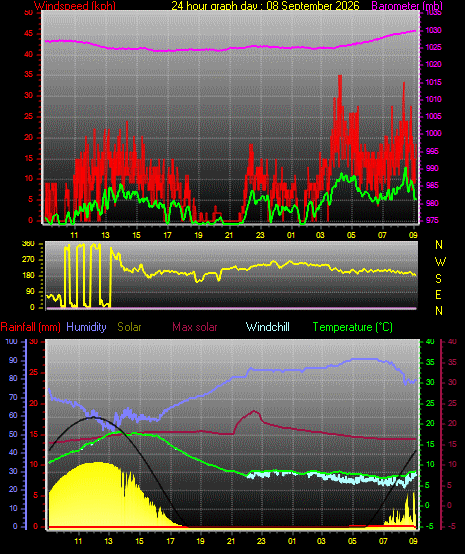Click the 360 mark on wind direction axis
The width and height of the screenshot is (465, 554).
[x=28, y=243]
